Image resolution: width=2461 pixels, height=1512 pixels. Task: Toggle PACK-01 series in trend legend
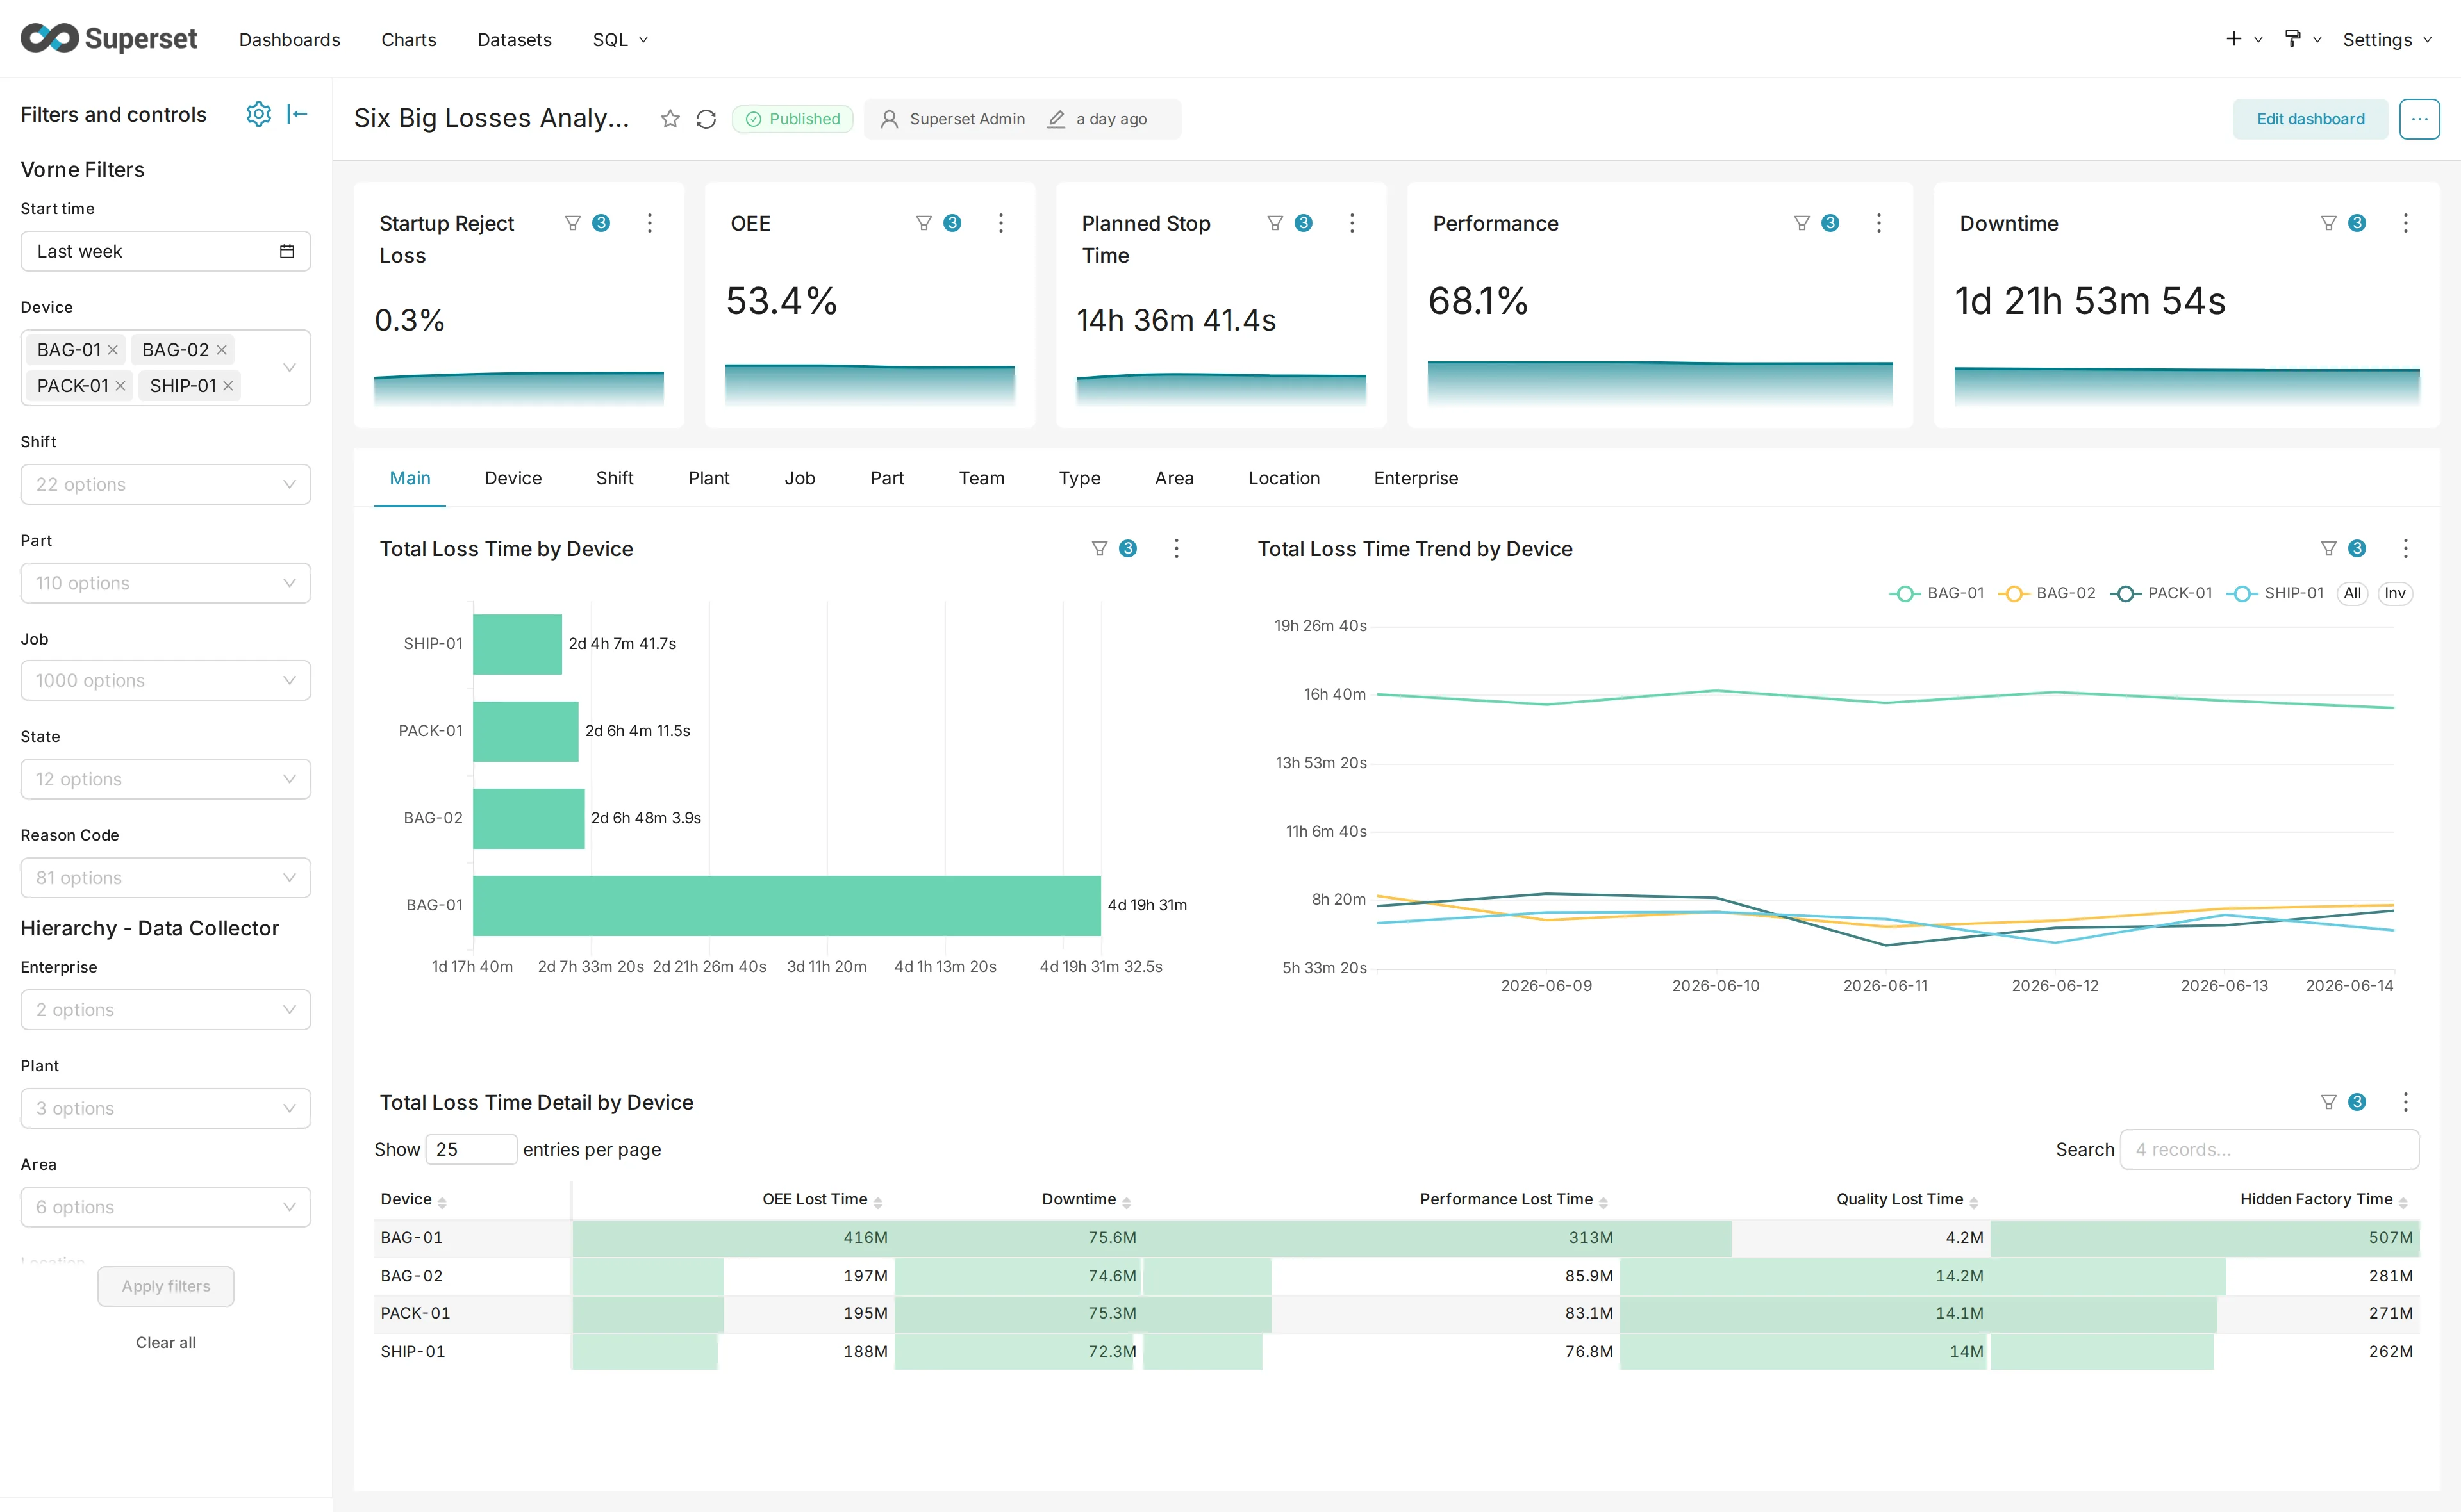point(2161,593)
